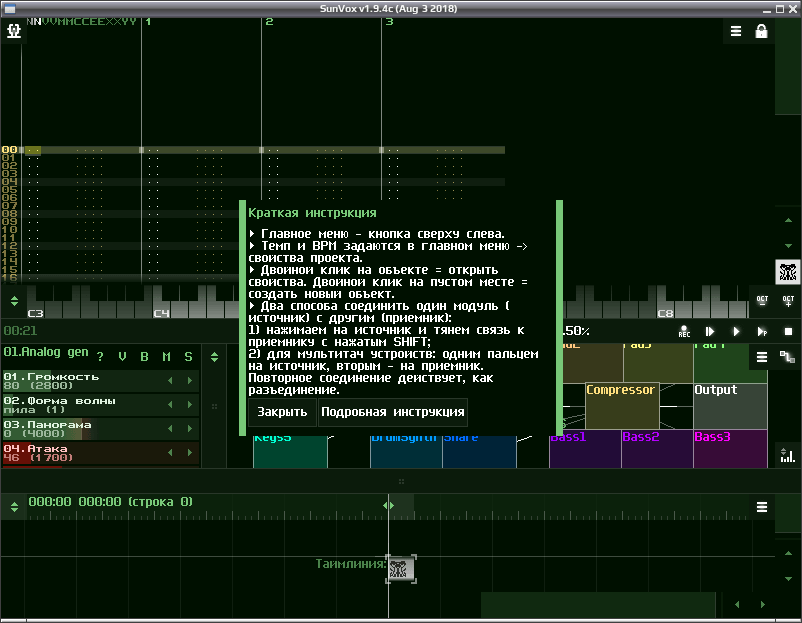Viewport: 802px width, 623px height.
Task: Toggle REC recording mode
Action: pyautogui.click(x=684, y=331)
